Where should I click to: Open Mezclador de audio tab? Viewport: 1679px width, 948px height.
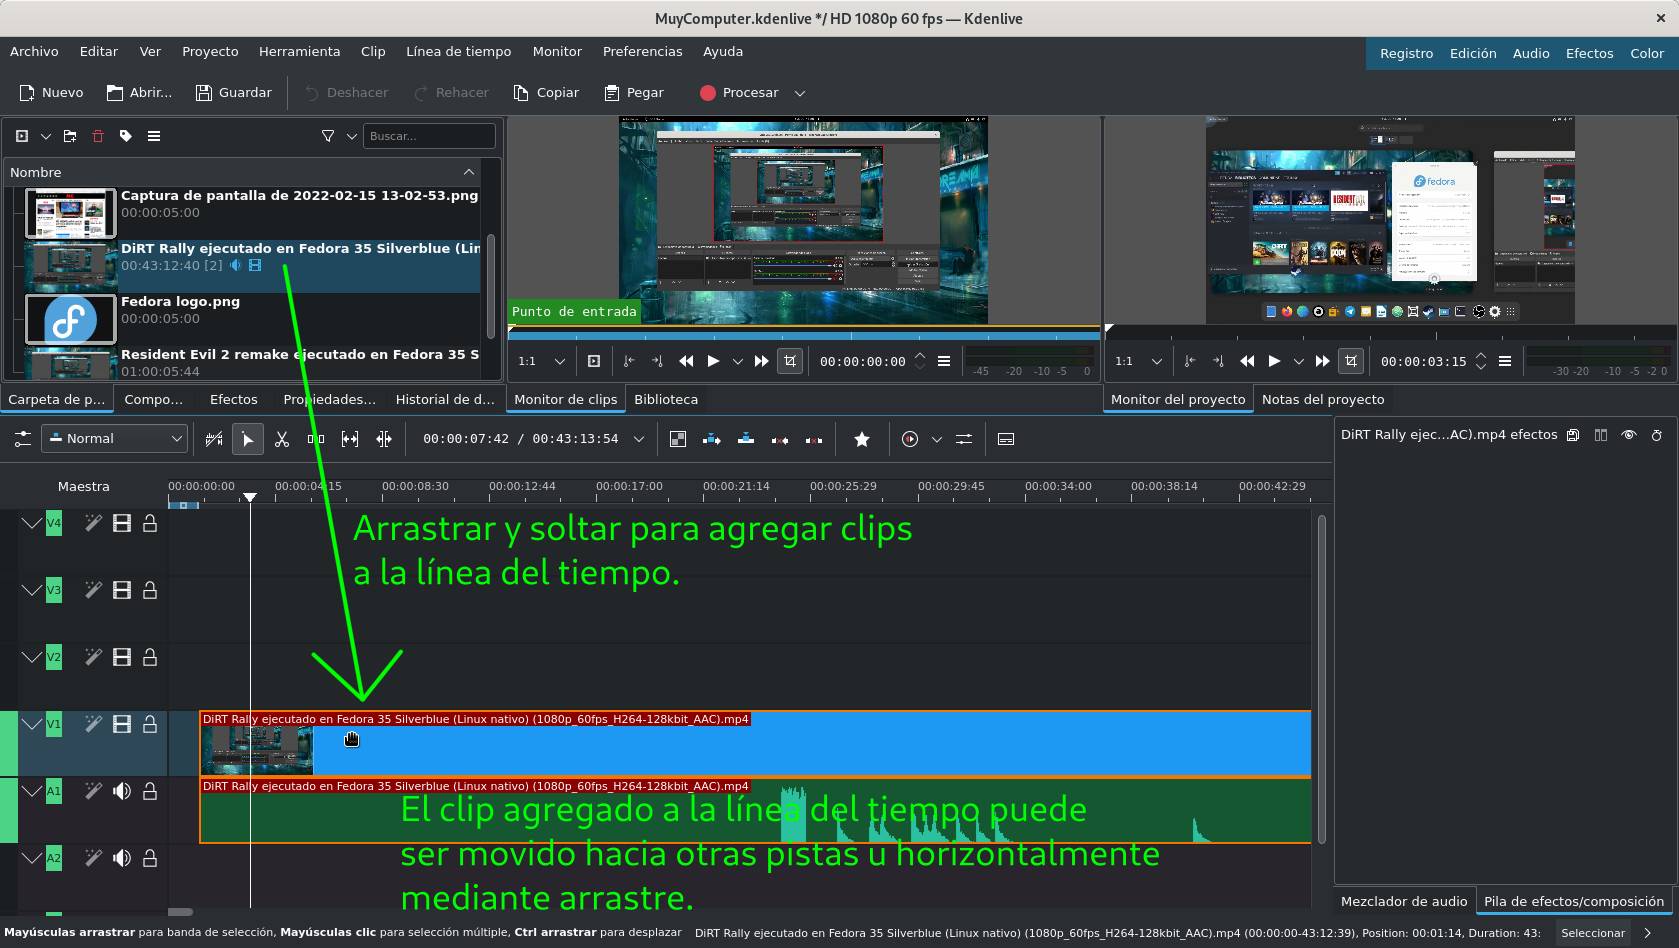click(x=1404, y=901)
